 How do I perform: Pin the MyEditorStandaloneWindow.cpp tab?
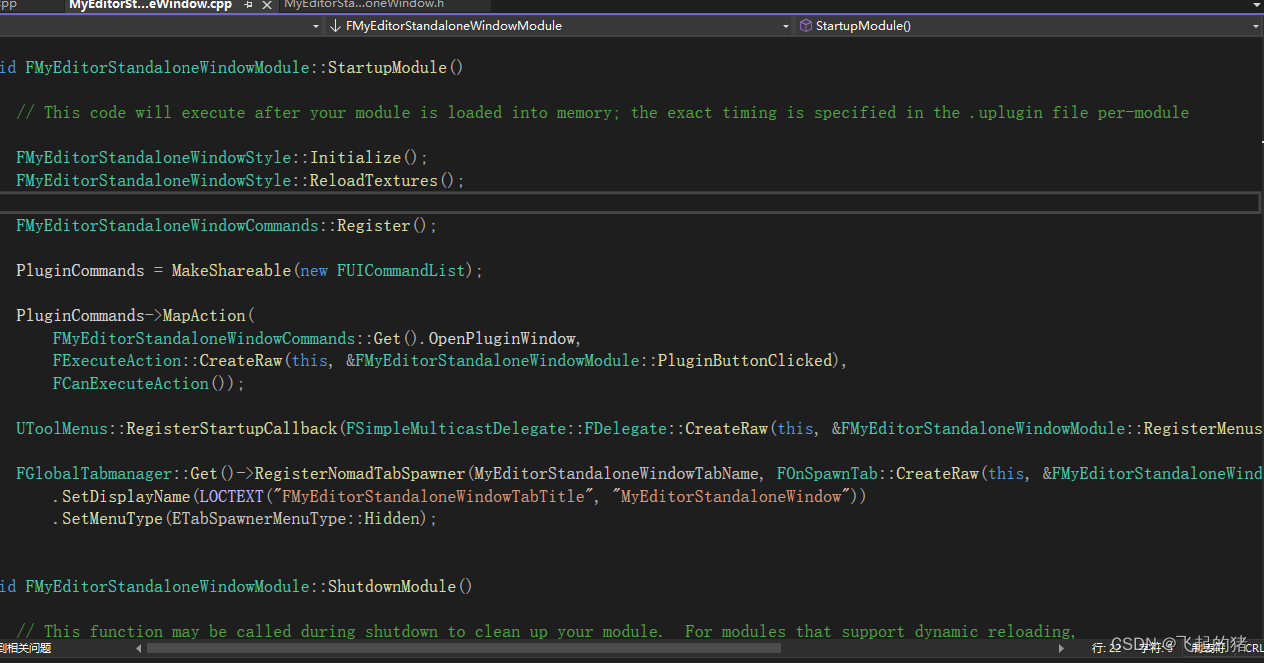(x=249, y=5)
